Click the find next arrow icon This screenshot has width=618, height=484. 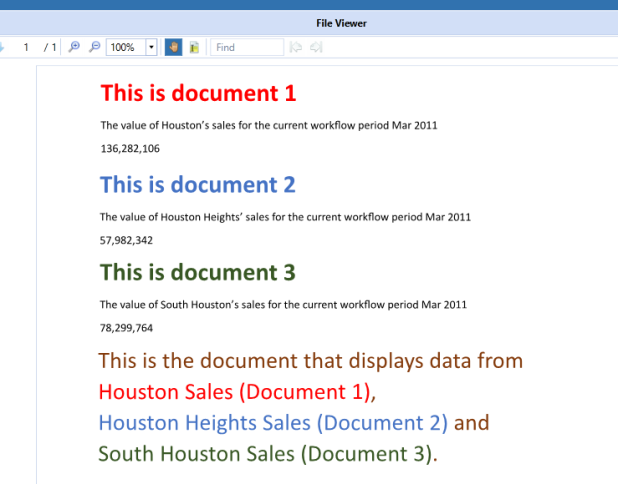coord(316,47)
